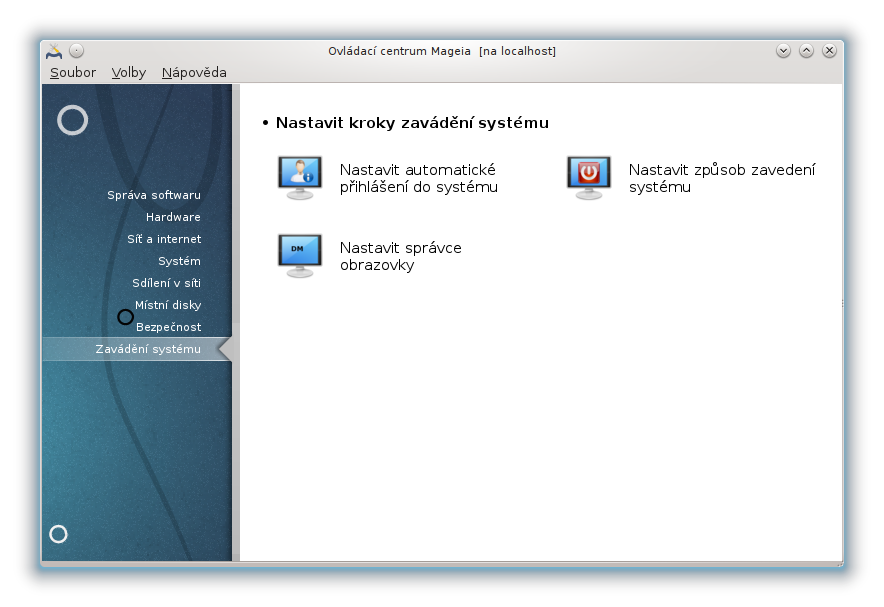
Task: Select Hardware in the sidebar
Action: [173, 217]
